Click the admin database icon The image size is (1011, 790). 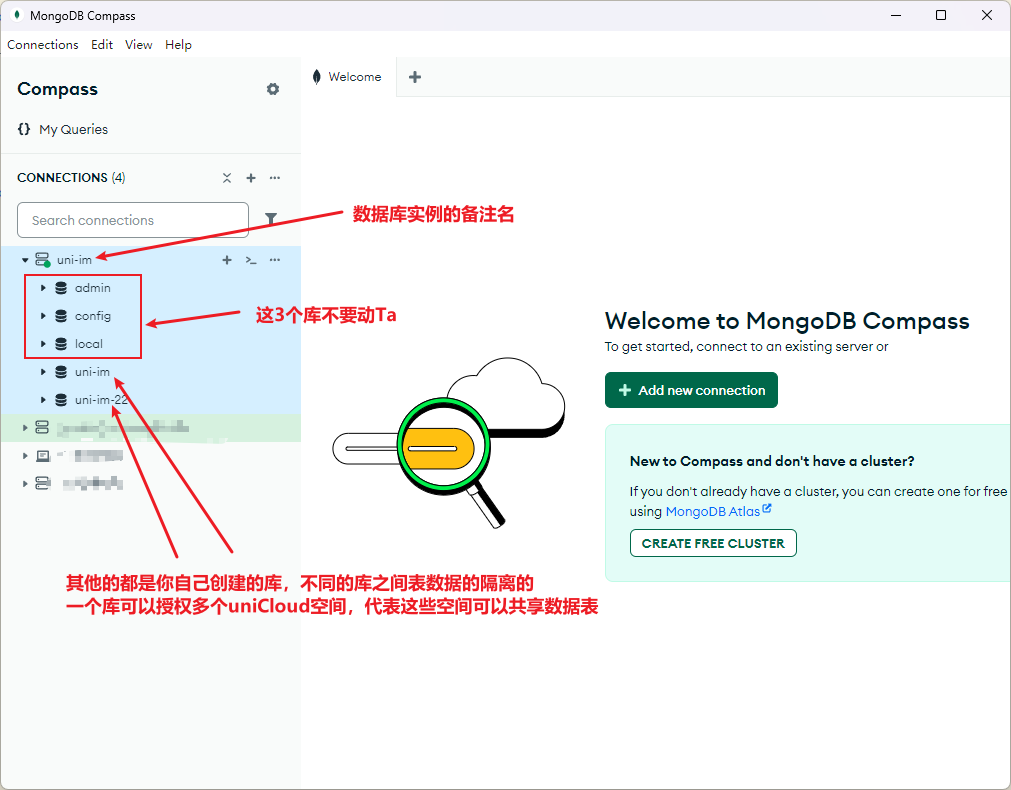[61, 288]
